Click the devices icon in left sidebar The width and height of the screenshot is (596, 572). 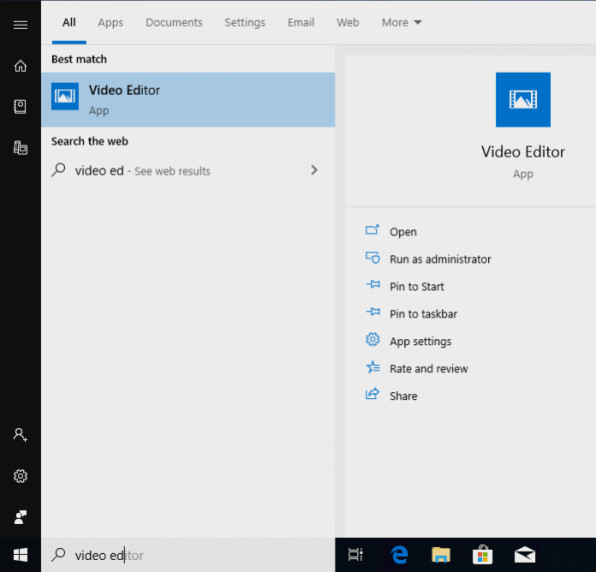pos(21,148)
